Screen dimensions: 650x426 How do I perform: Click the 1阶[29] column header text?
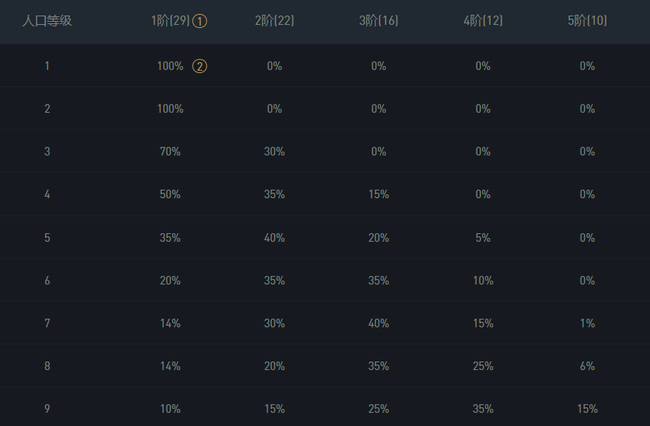click(x=171, y=21)
